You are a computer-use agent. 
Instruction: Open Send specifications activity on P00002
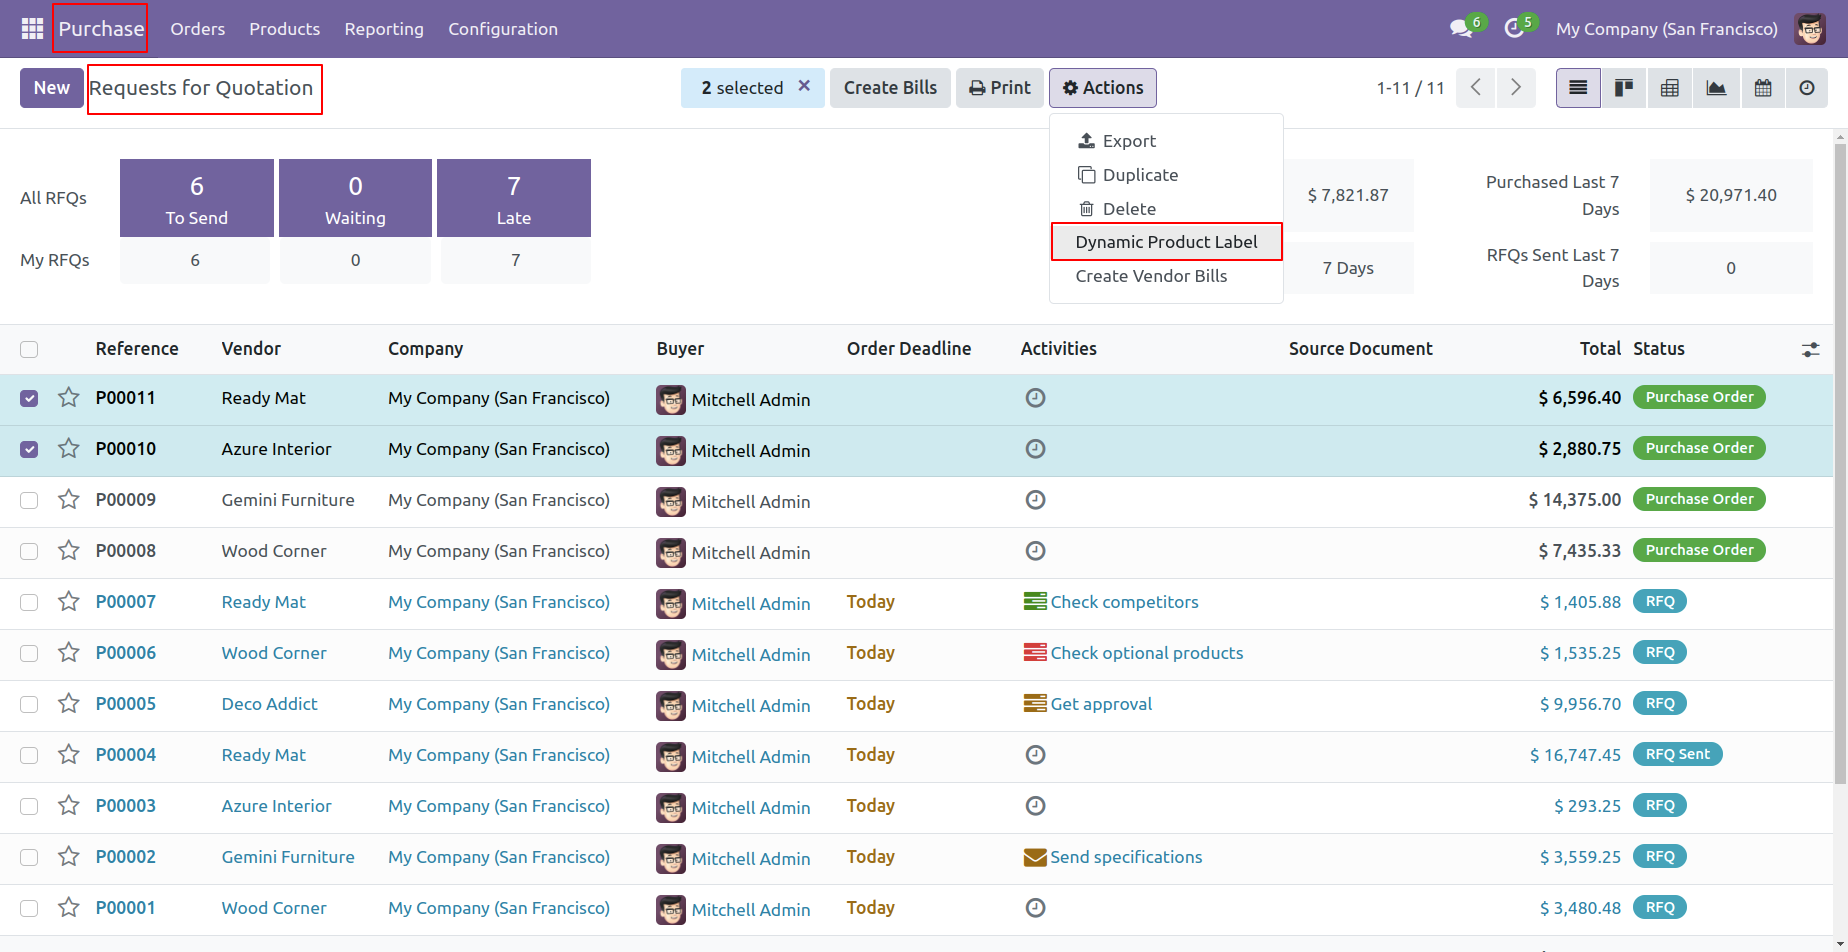(x=1113, y=857)
